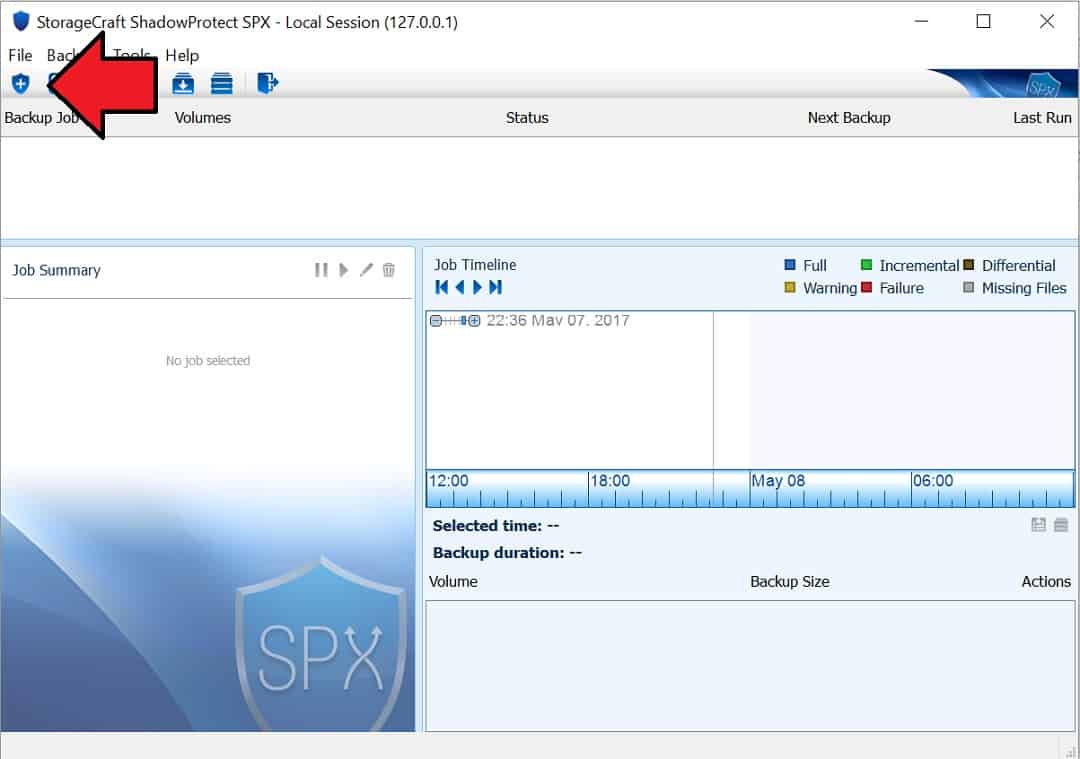Viewport: 1080px width, 759px height.
Task: Click the Missing Files gray swatch
Action: (x=968, y=287)
